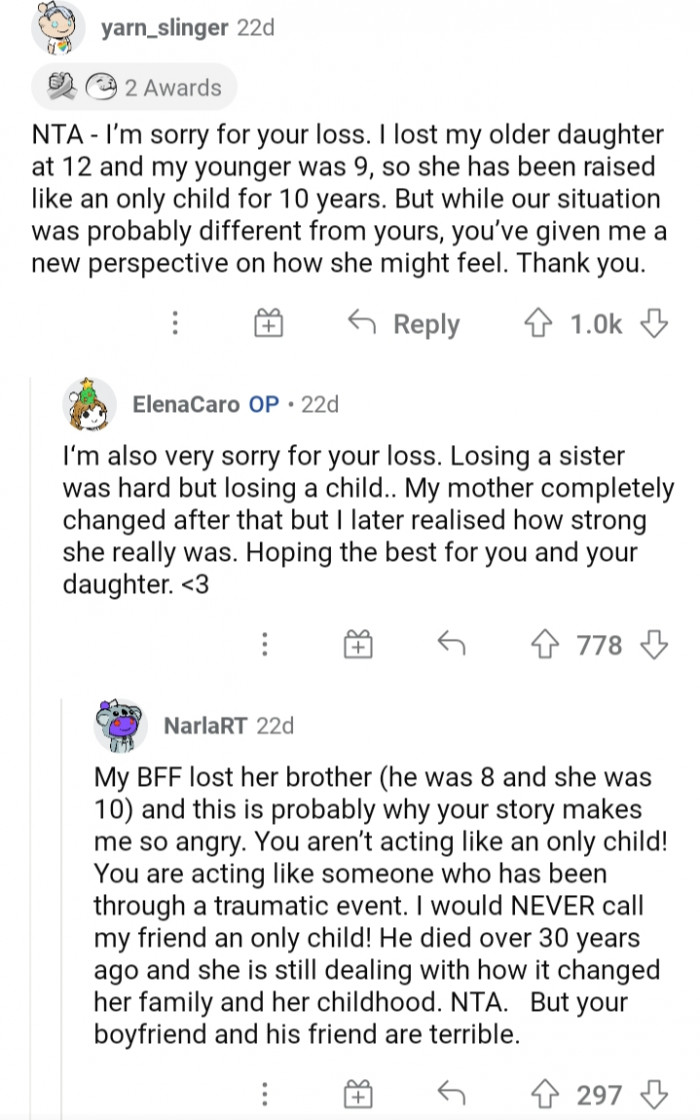
Task: Downvote NarlaRT's comment
Action: (x=654, y=1095)
